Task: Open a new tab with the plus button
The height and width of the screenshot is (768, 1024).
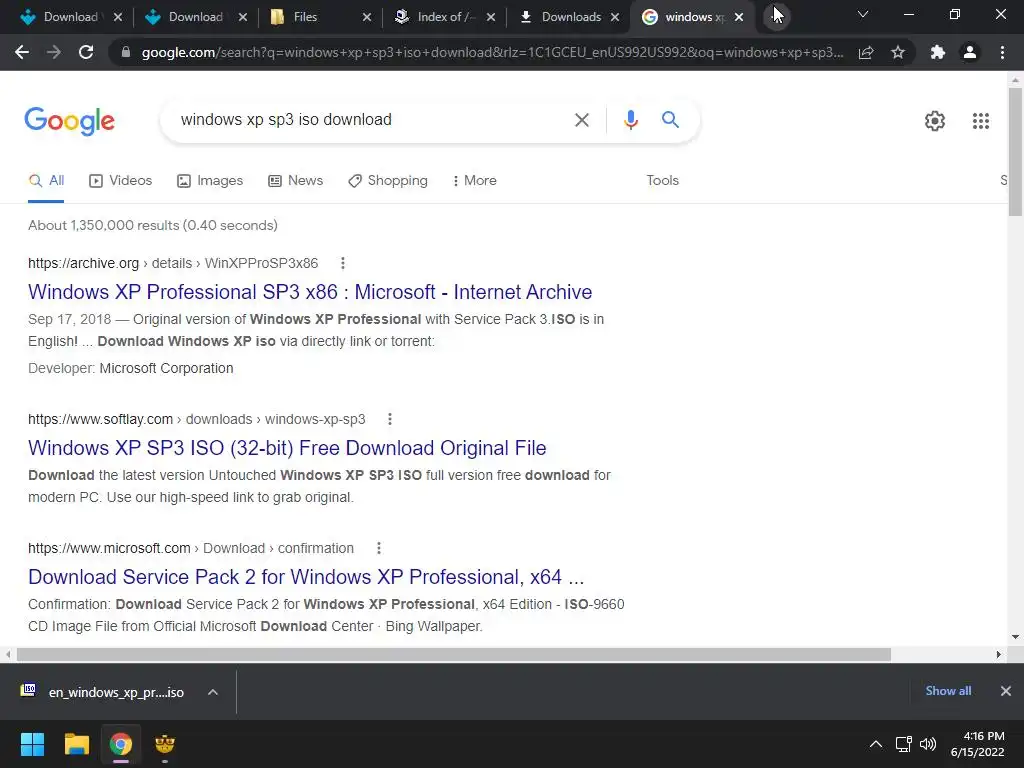Action: 776,16
